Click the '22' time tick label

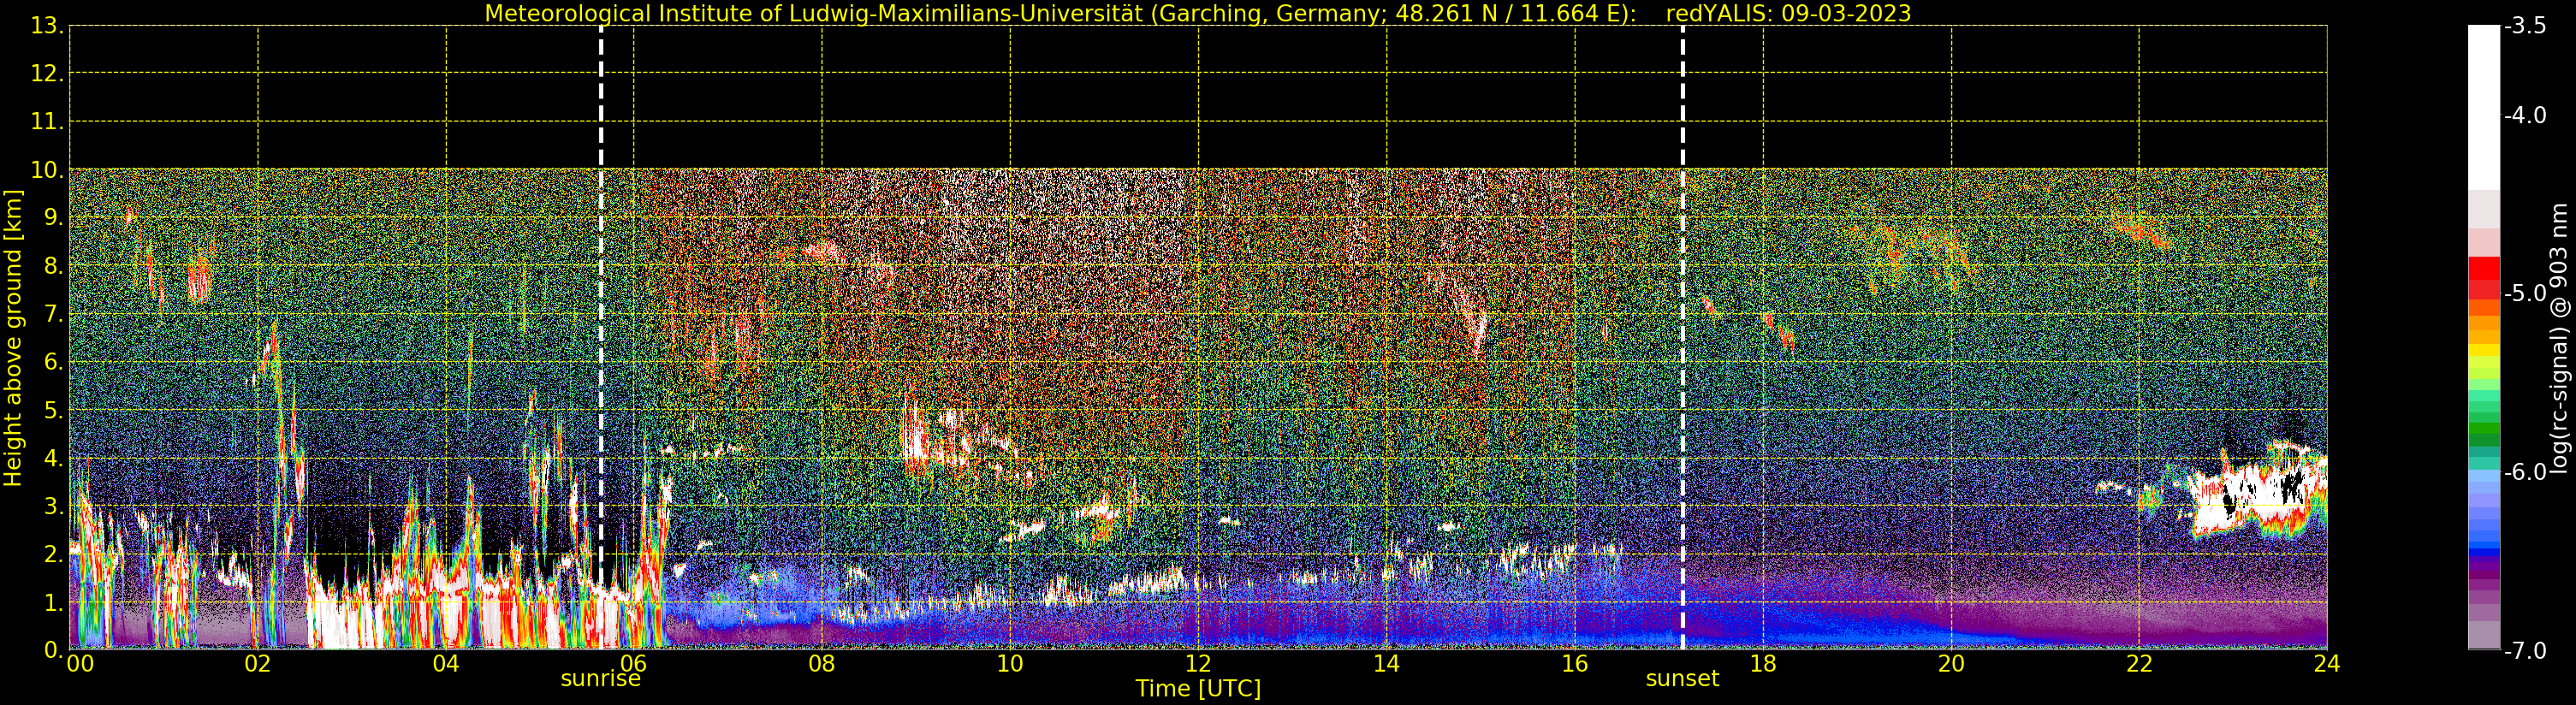click(x=2139, y=664)
